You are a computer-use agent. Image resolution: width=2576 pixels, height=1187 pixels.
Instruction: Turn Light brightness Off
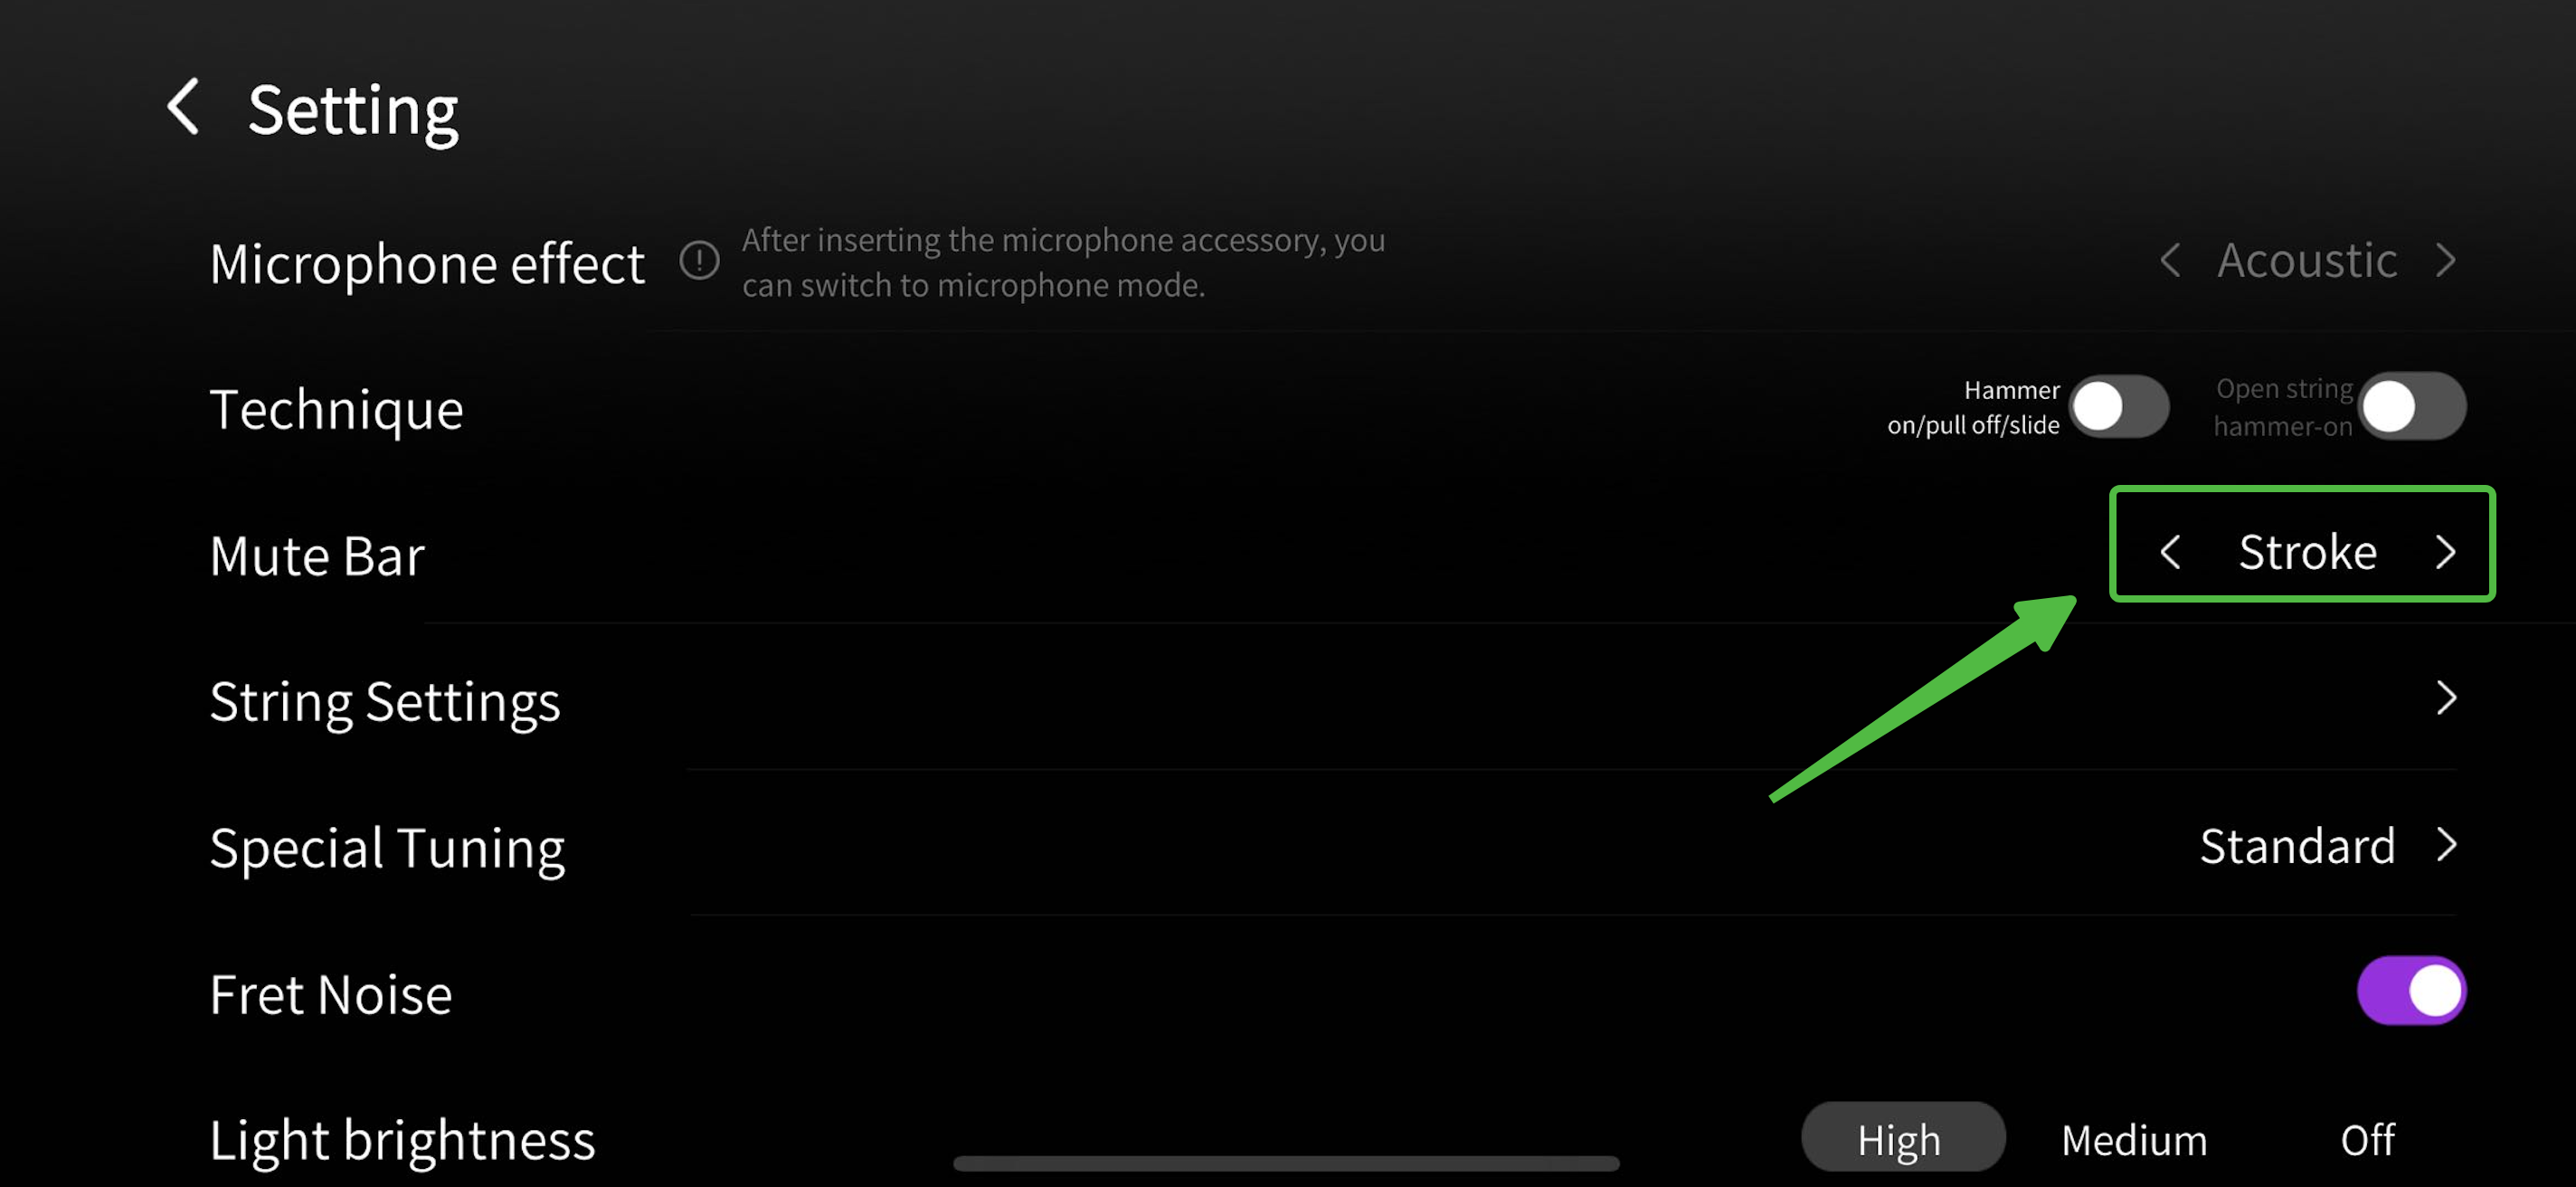click(x=2367, y=1140)
